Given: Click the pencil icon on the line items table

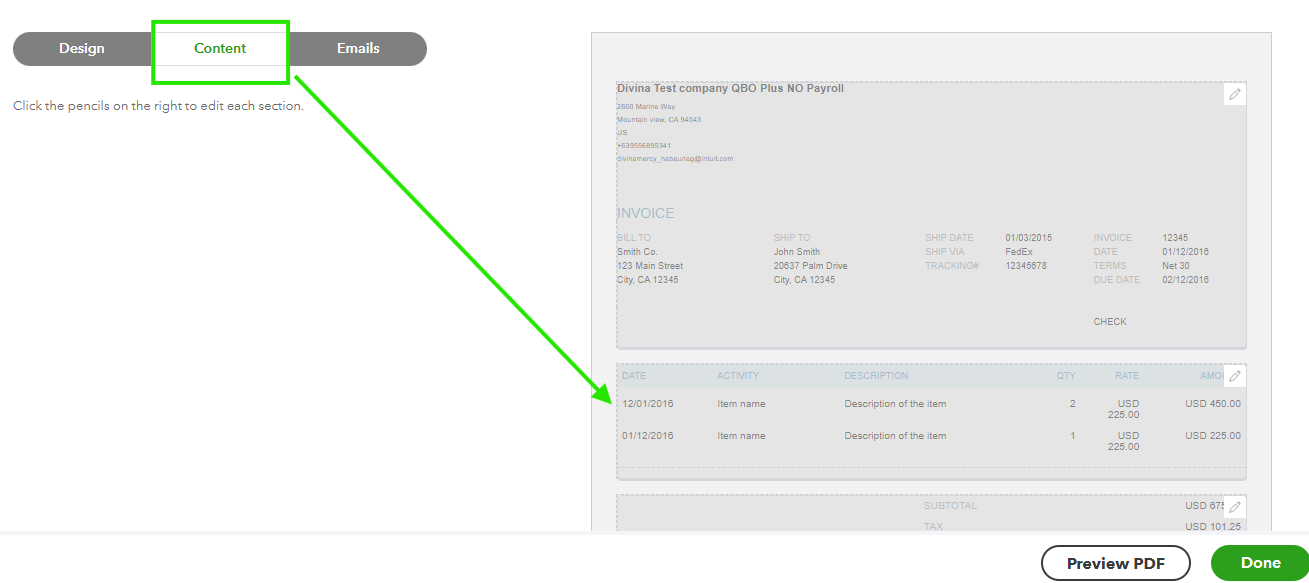Looking at the screenshot, I should click(x=1234, y=375).
